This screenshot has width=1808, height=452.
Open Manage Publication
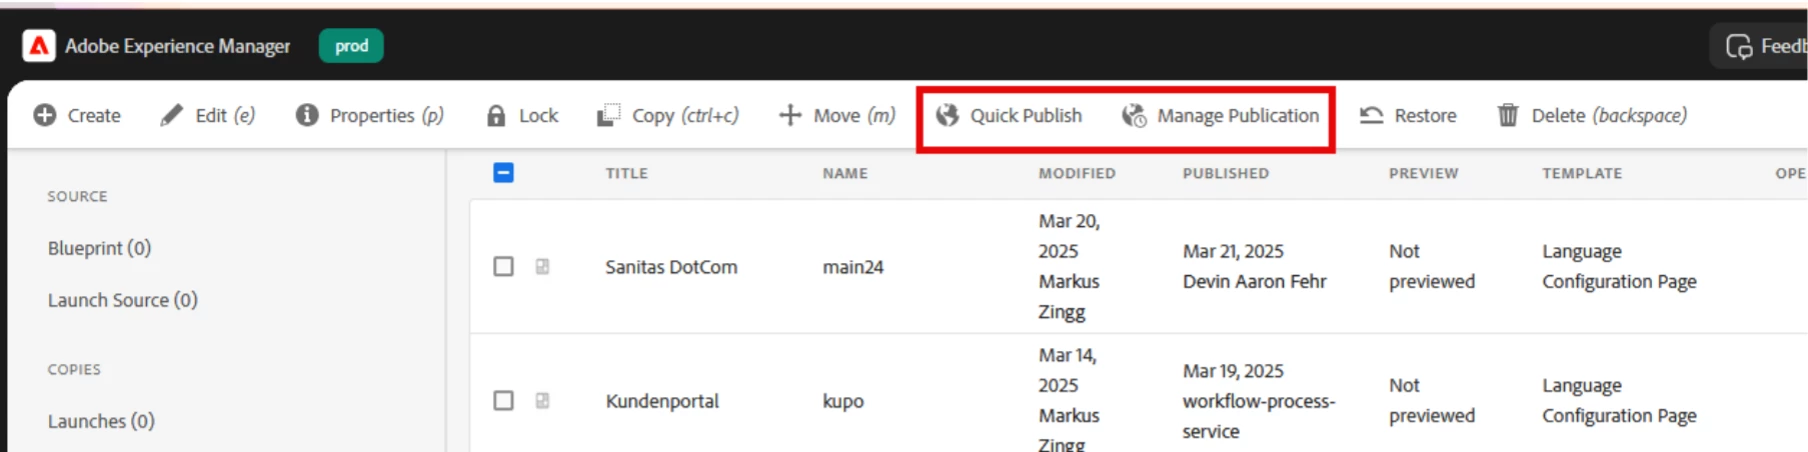click(x=1221, y=116)
